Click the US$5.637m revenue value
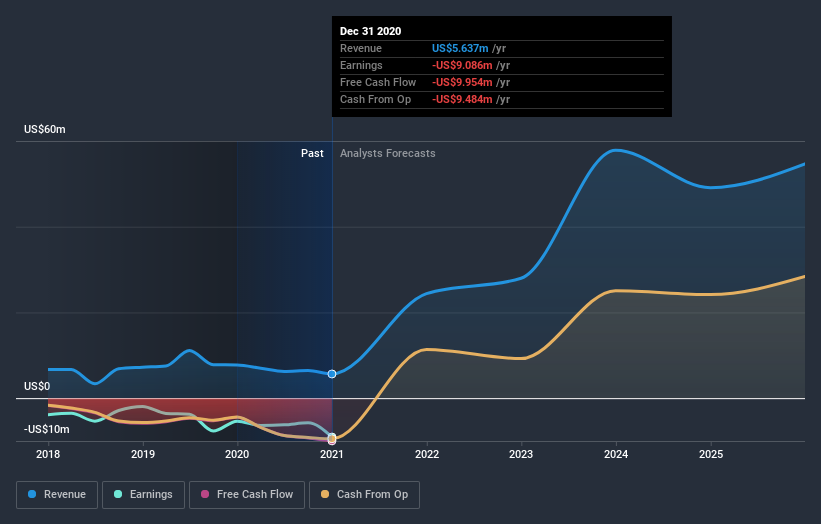The height and width of the screenshot is (524, 821). (x=460, y=48)
